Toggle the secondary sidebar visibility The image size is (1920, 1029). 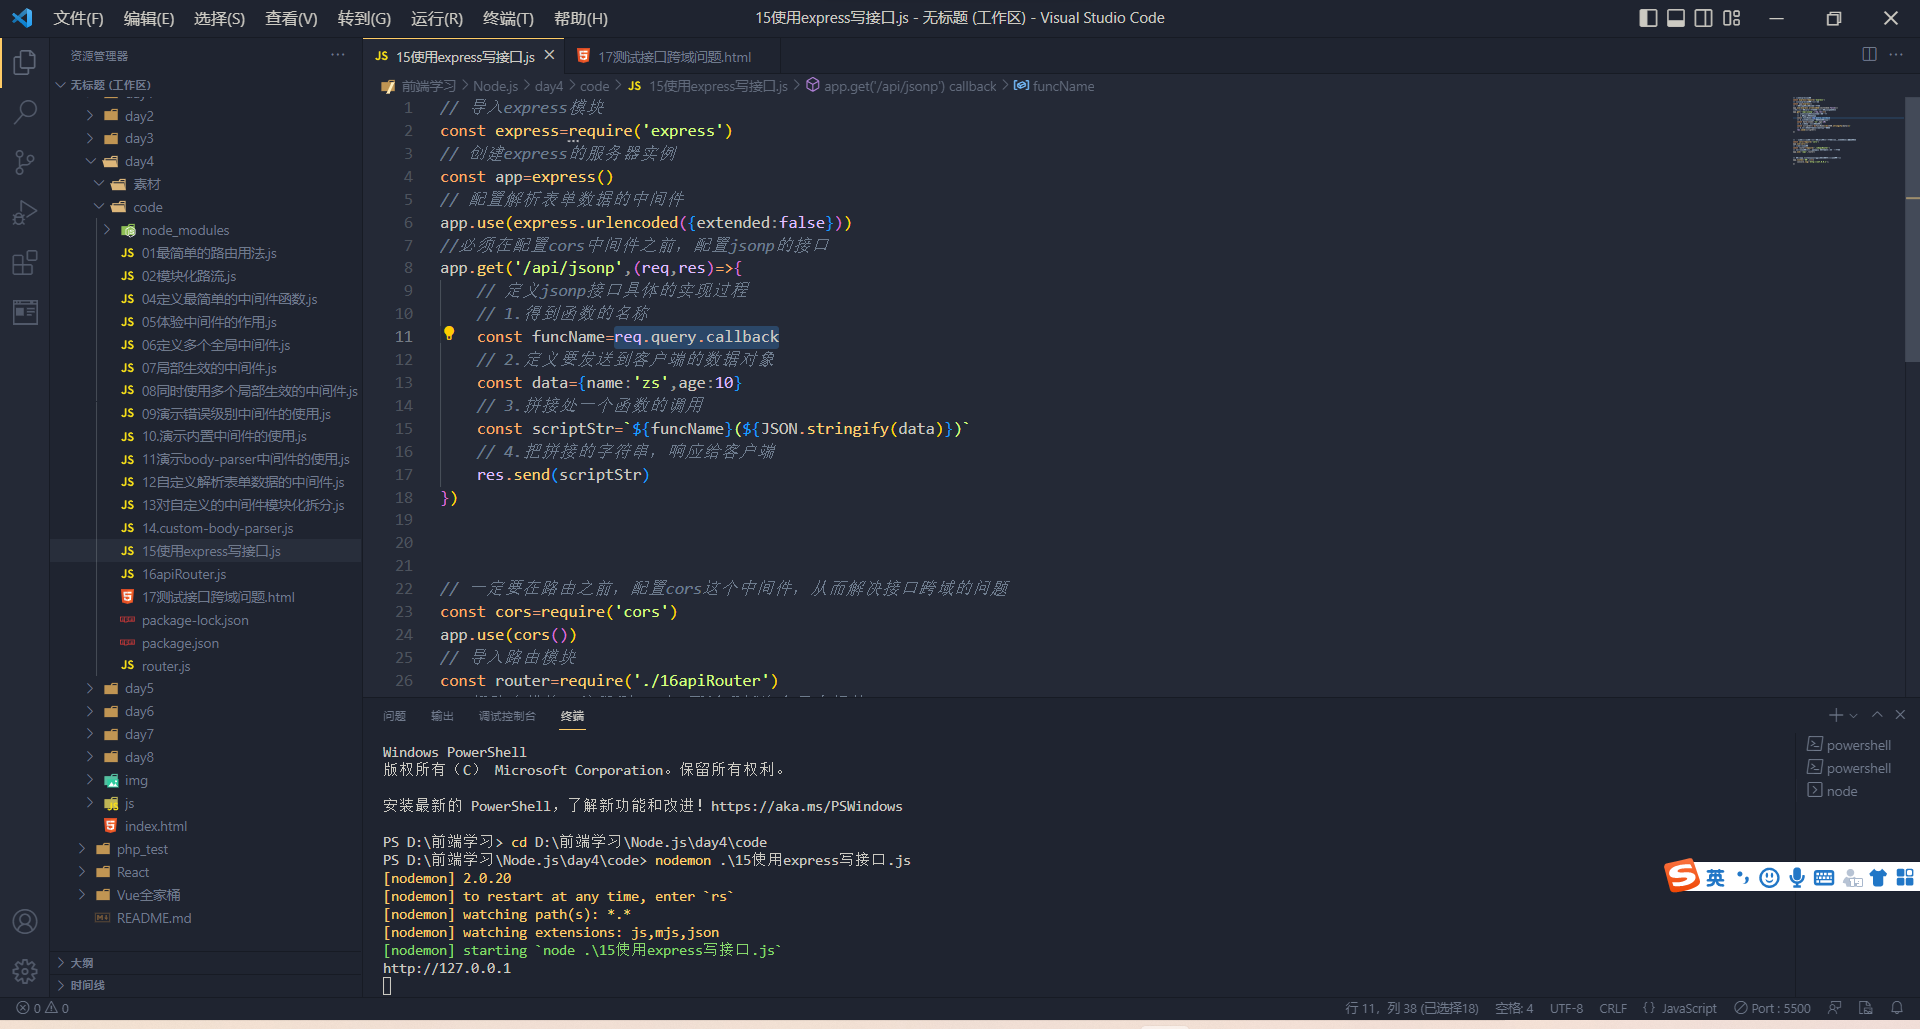coord(1703,17)
